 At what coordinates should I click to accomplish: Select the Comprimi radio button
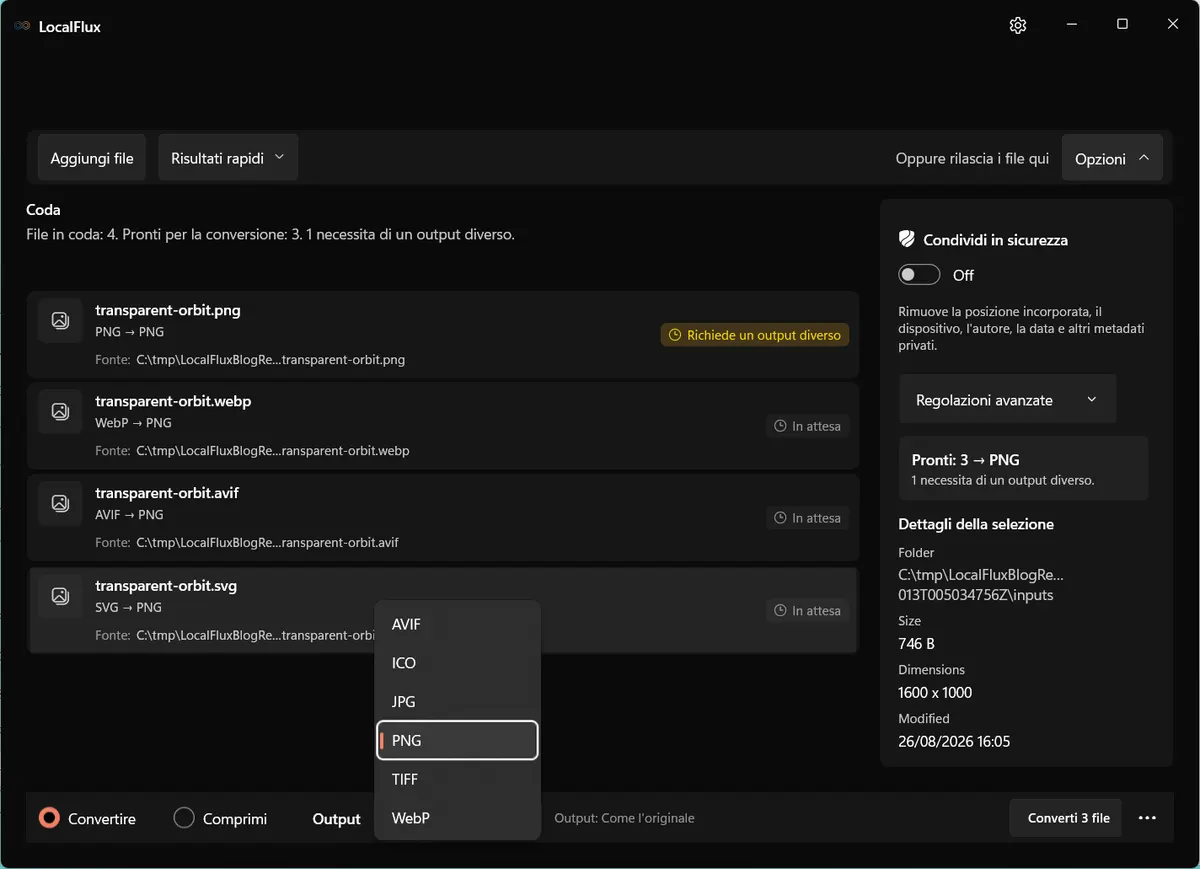(184, 818)
